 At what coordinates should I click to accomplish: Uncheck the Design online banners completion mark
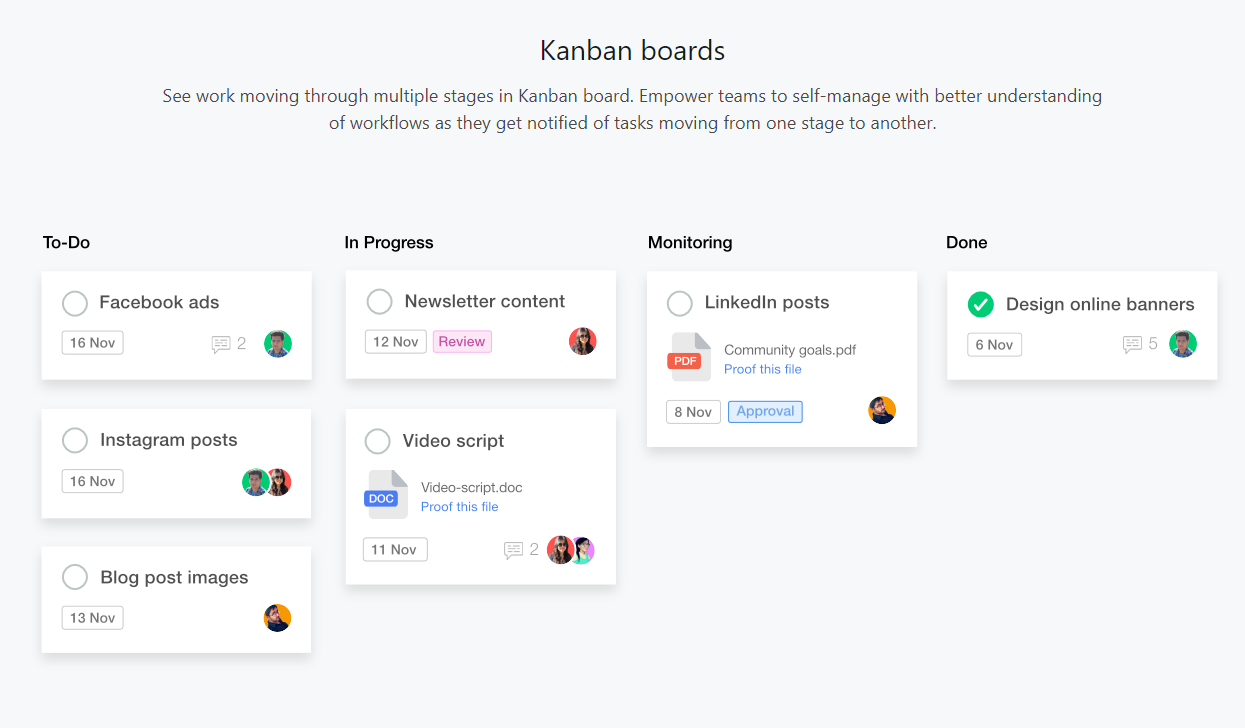point(981,303)
